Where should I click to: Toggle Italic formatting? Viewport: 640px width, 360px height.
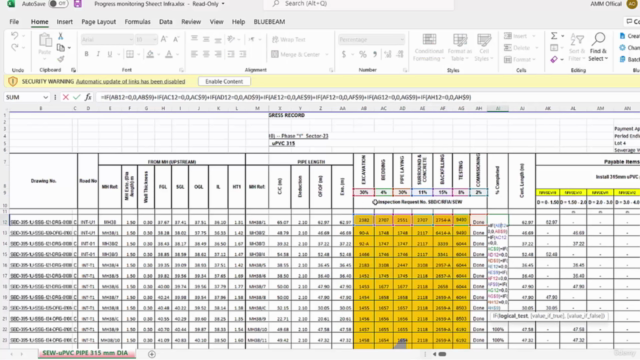98,54
